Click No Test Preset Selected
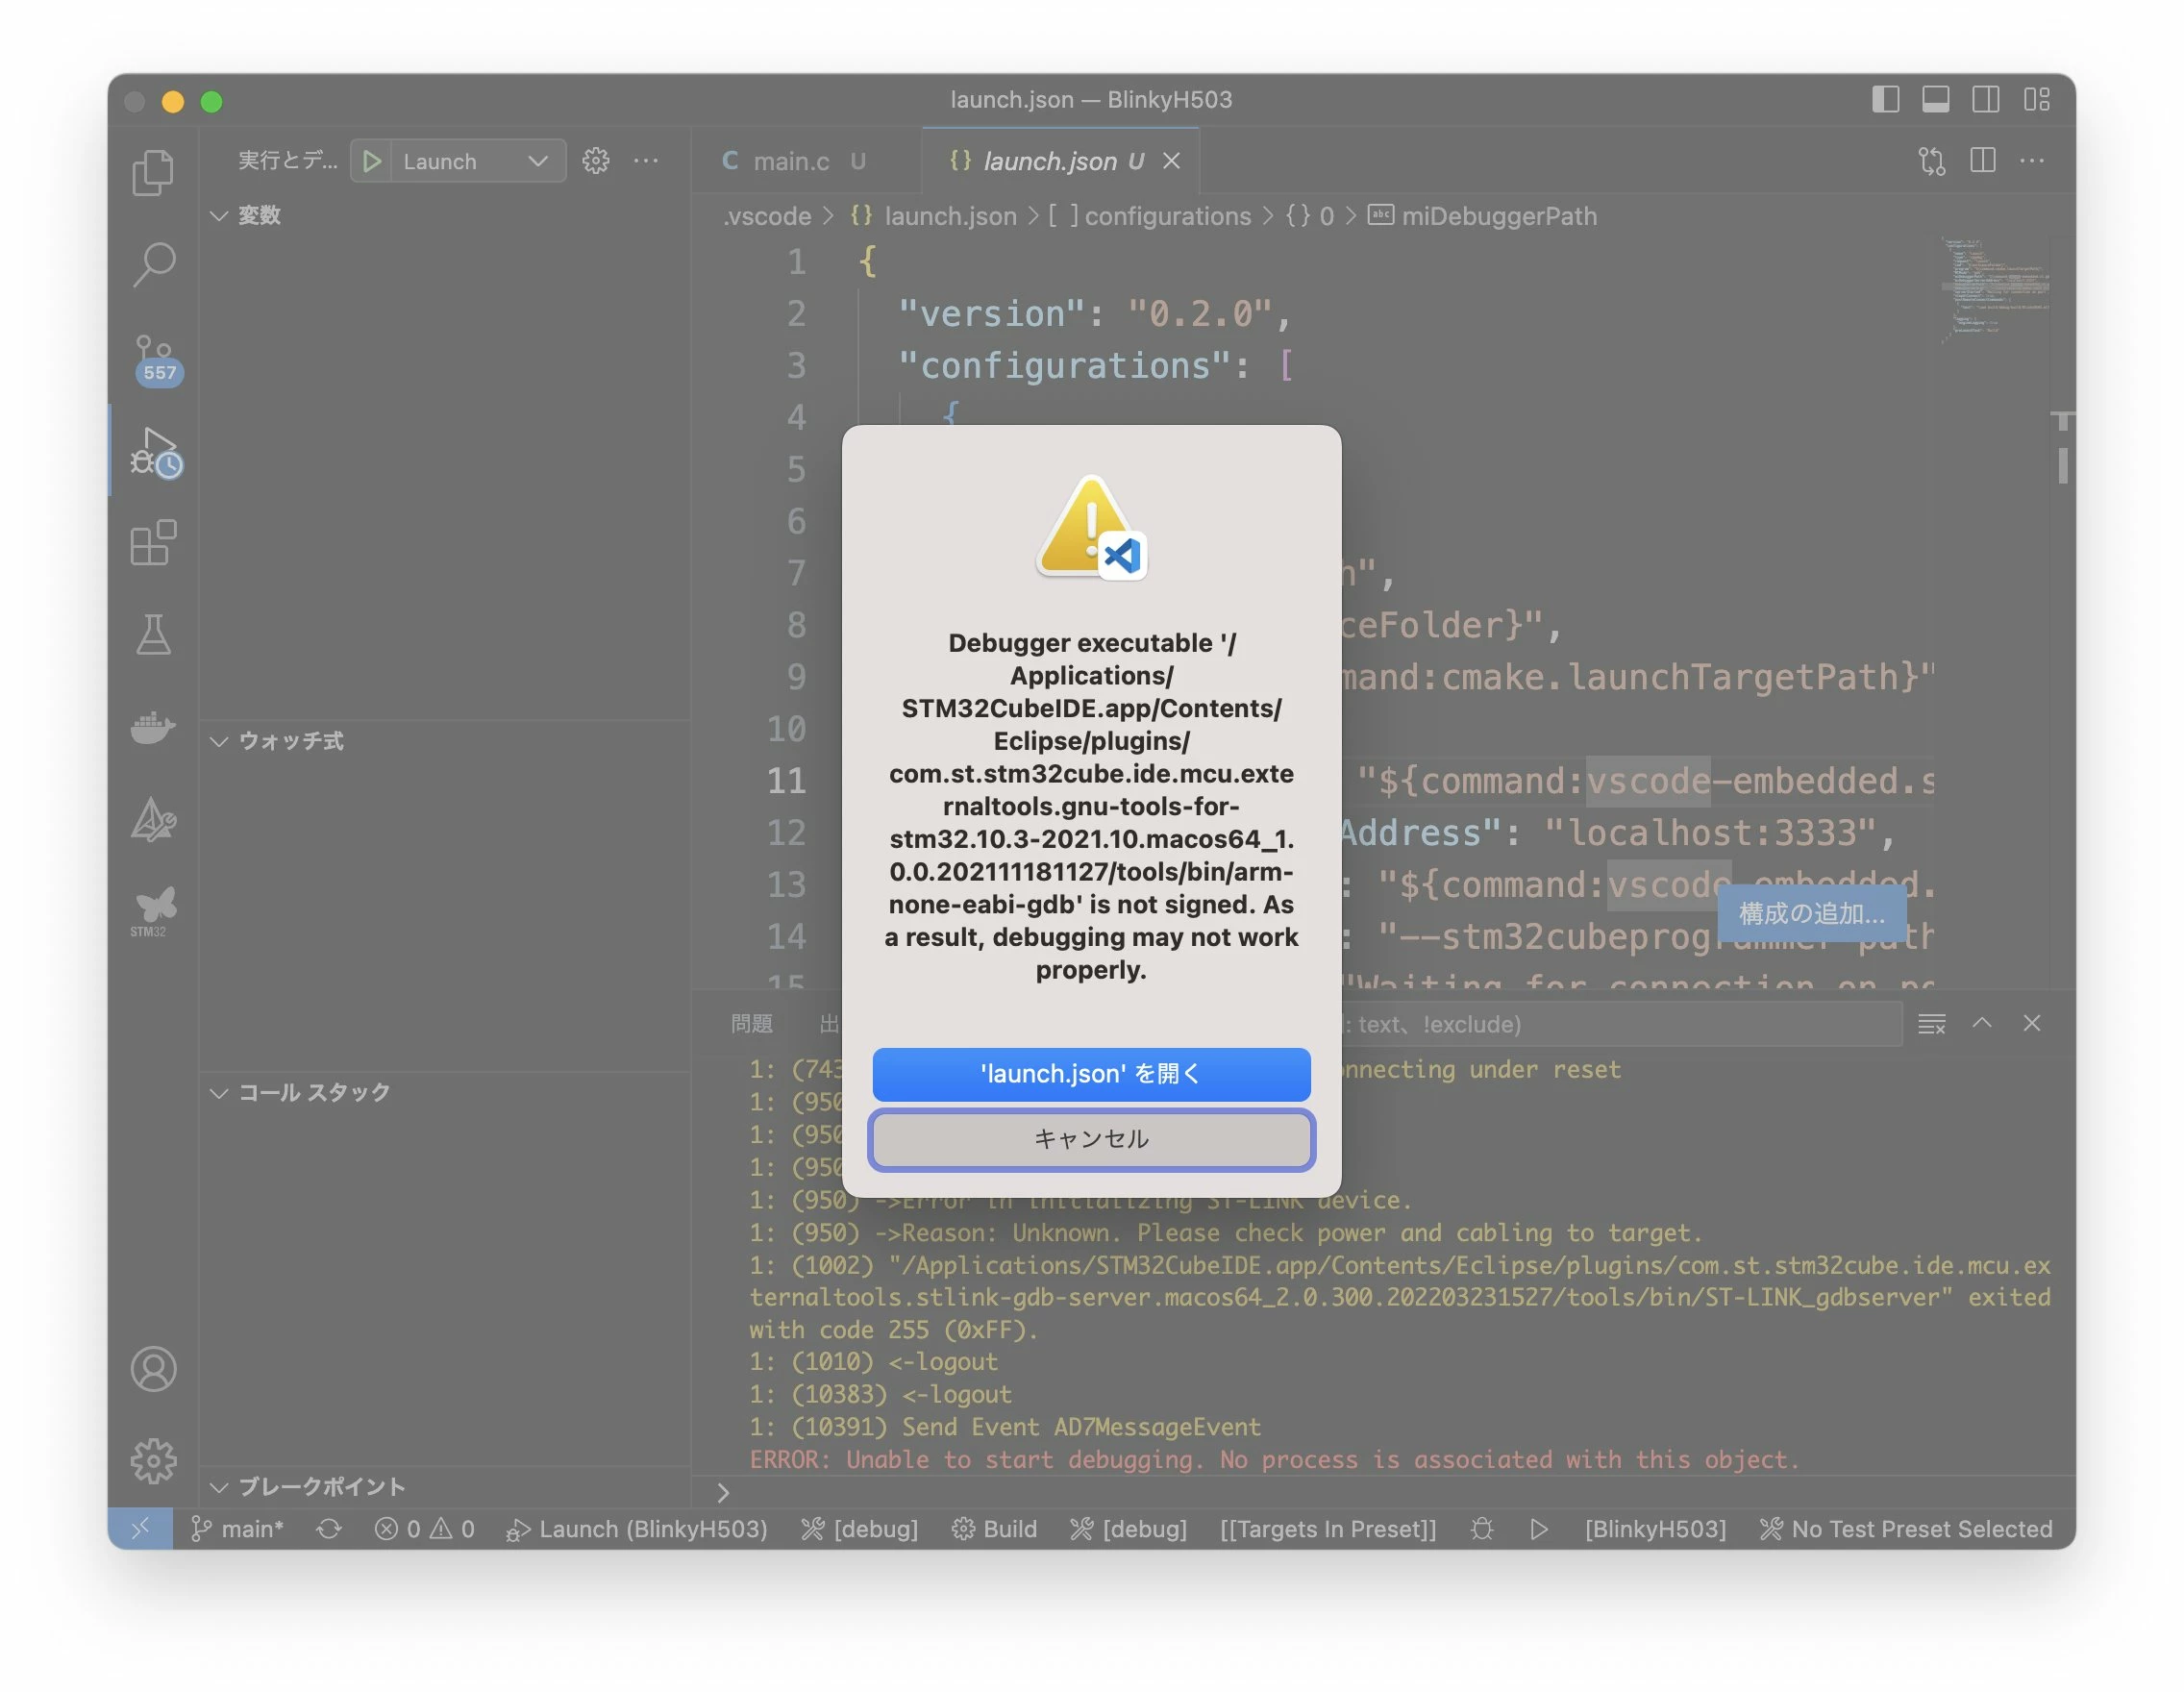Viewport: 2184px width, 1692px height. click(x=1906, y=1529)
